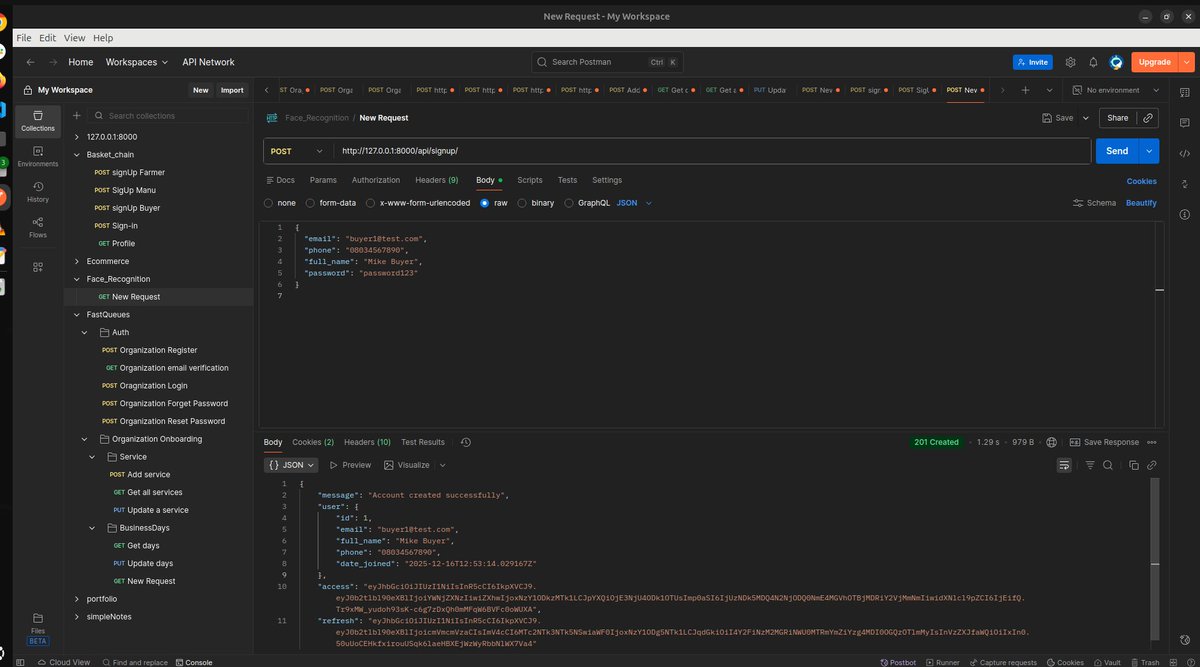Open the View menu
This screenshot has width=1200, height=667.
tap(74, 37)
